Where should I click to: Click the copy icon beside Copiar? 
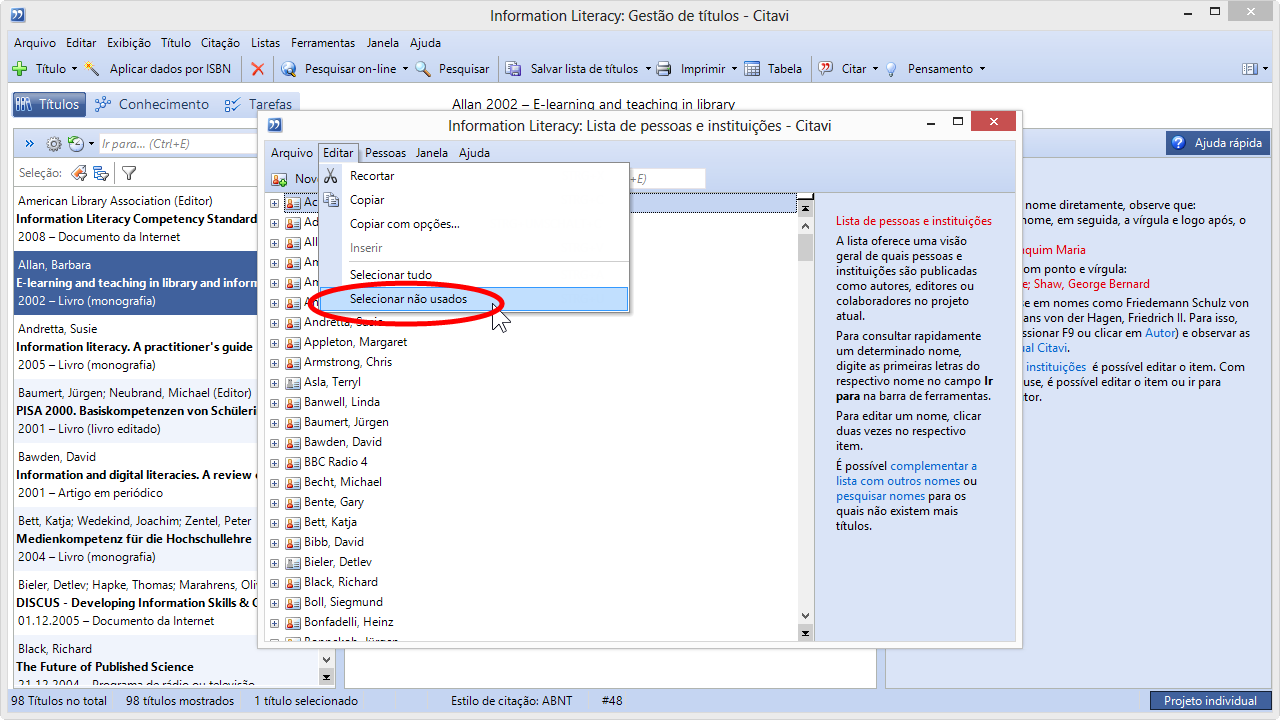[x=332, y=200]
